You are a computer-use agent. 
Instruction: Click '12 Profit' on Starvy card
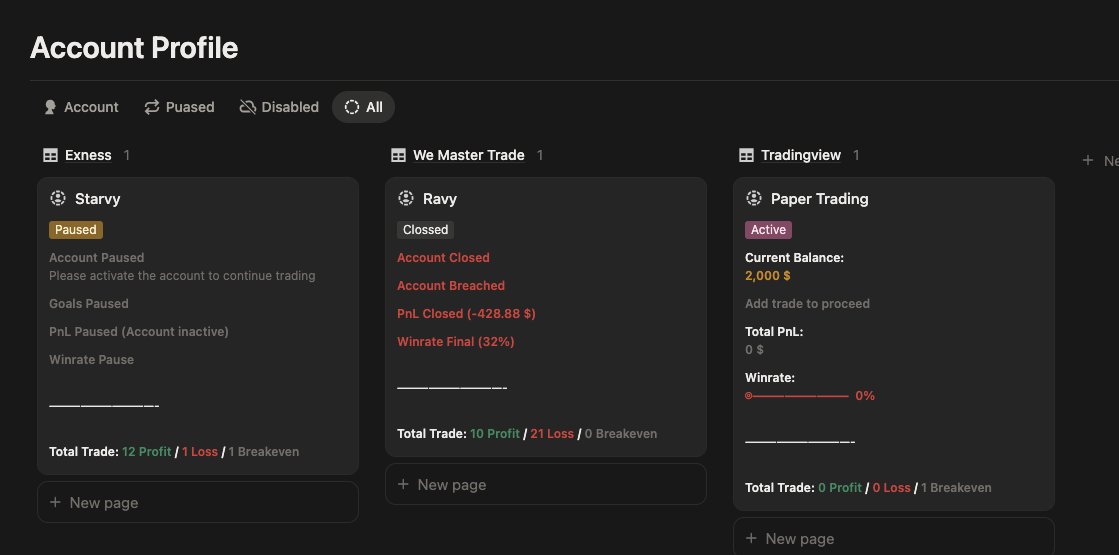click(x=146, y=452)
